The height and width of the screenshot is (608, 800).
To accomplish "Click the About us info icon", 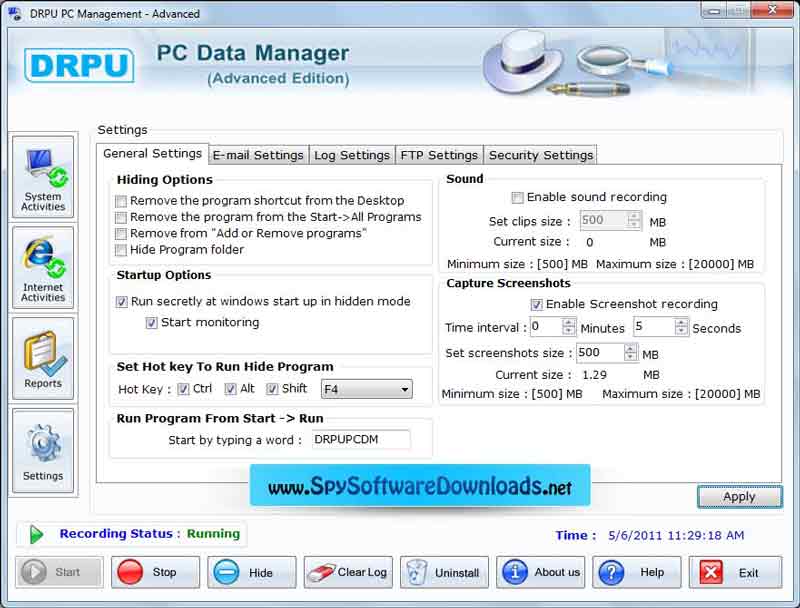I will [x=514, y=572].
